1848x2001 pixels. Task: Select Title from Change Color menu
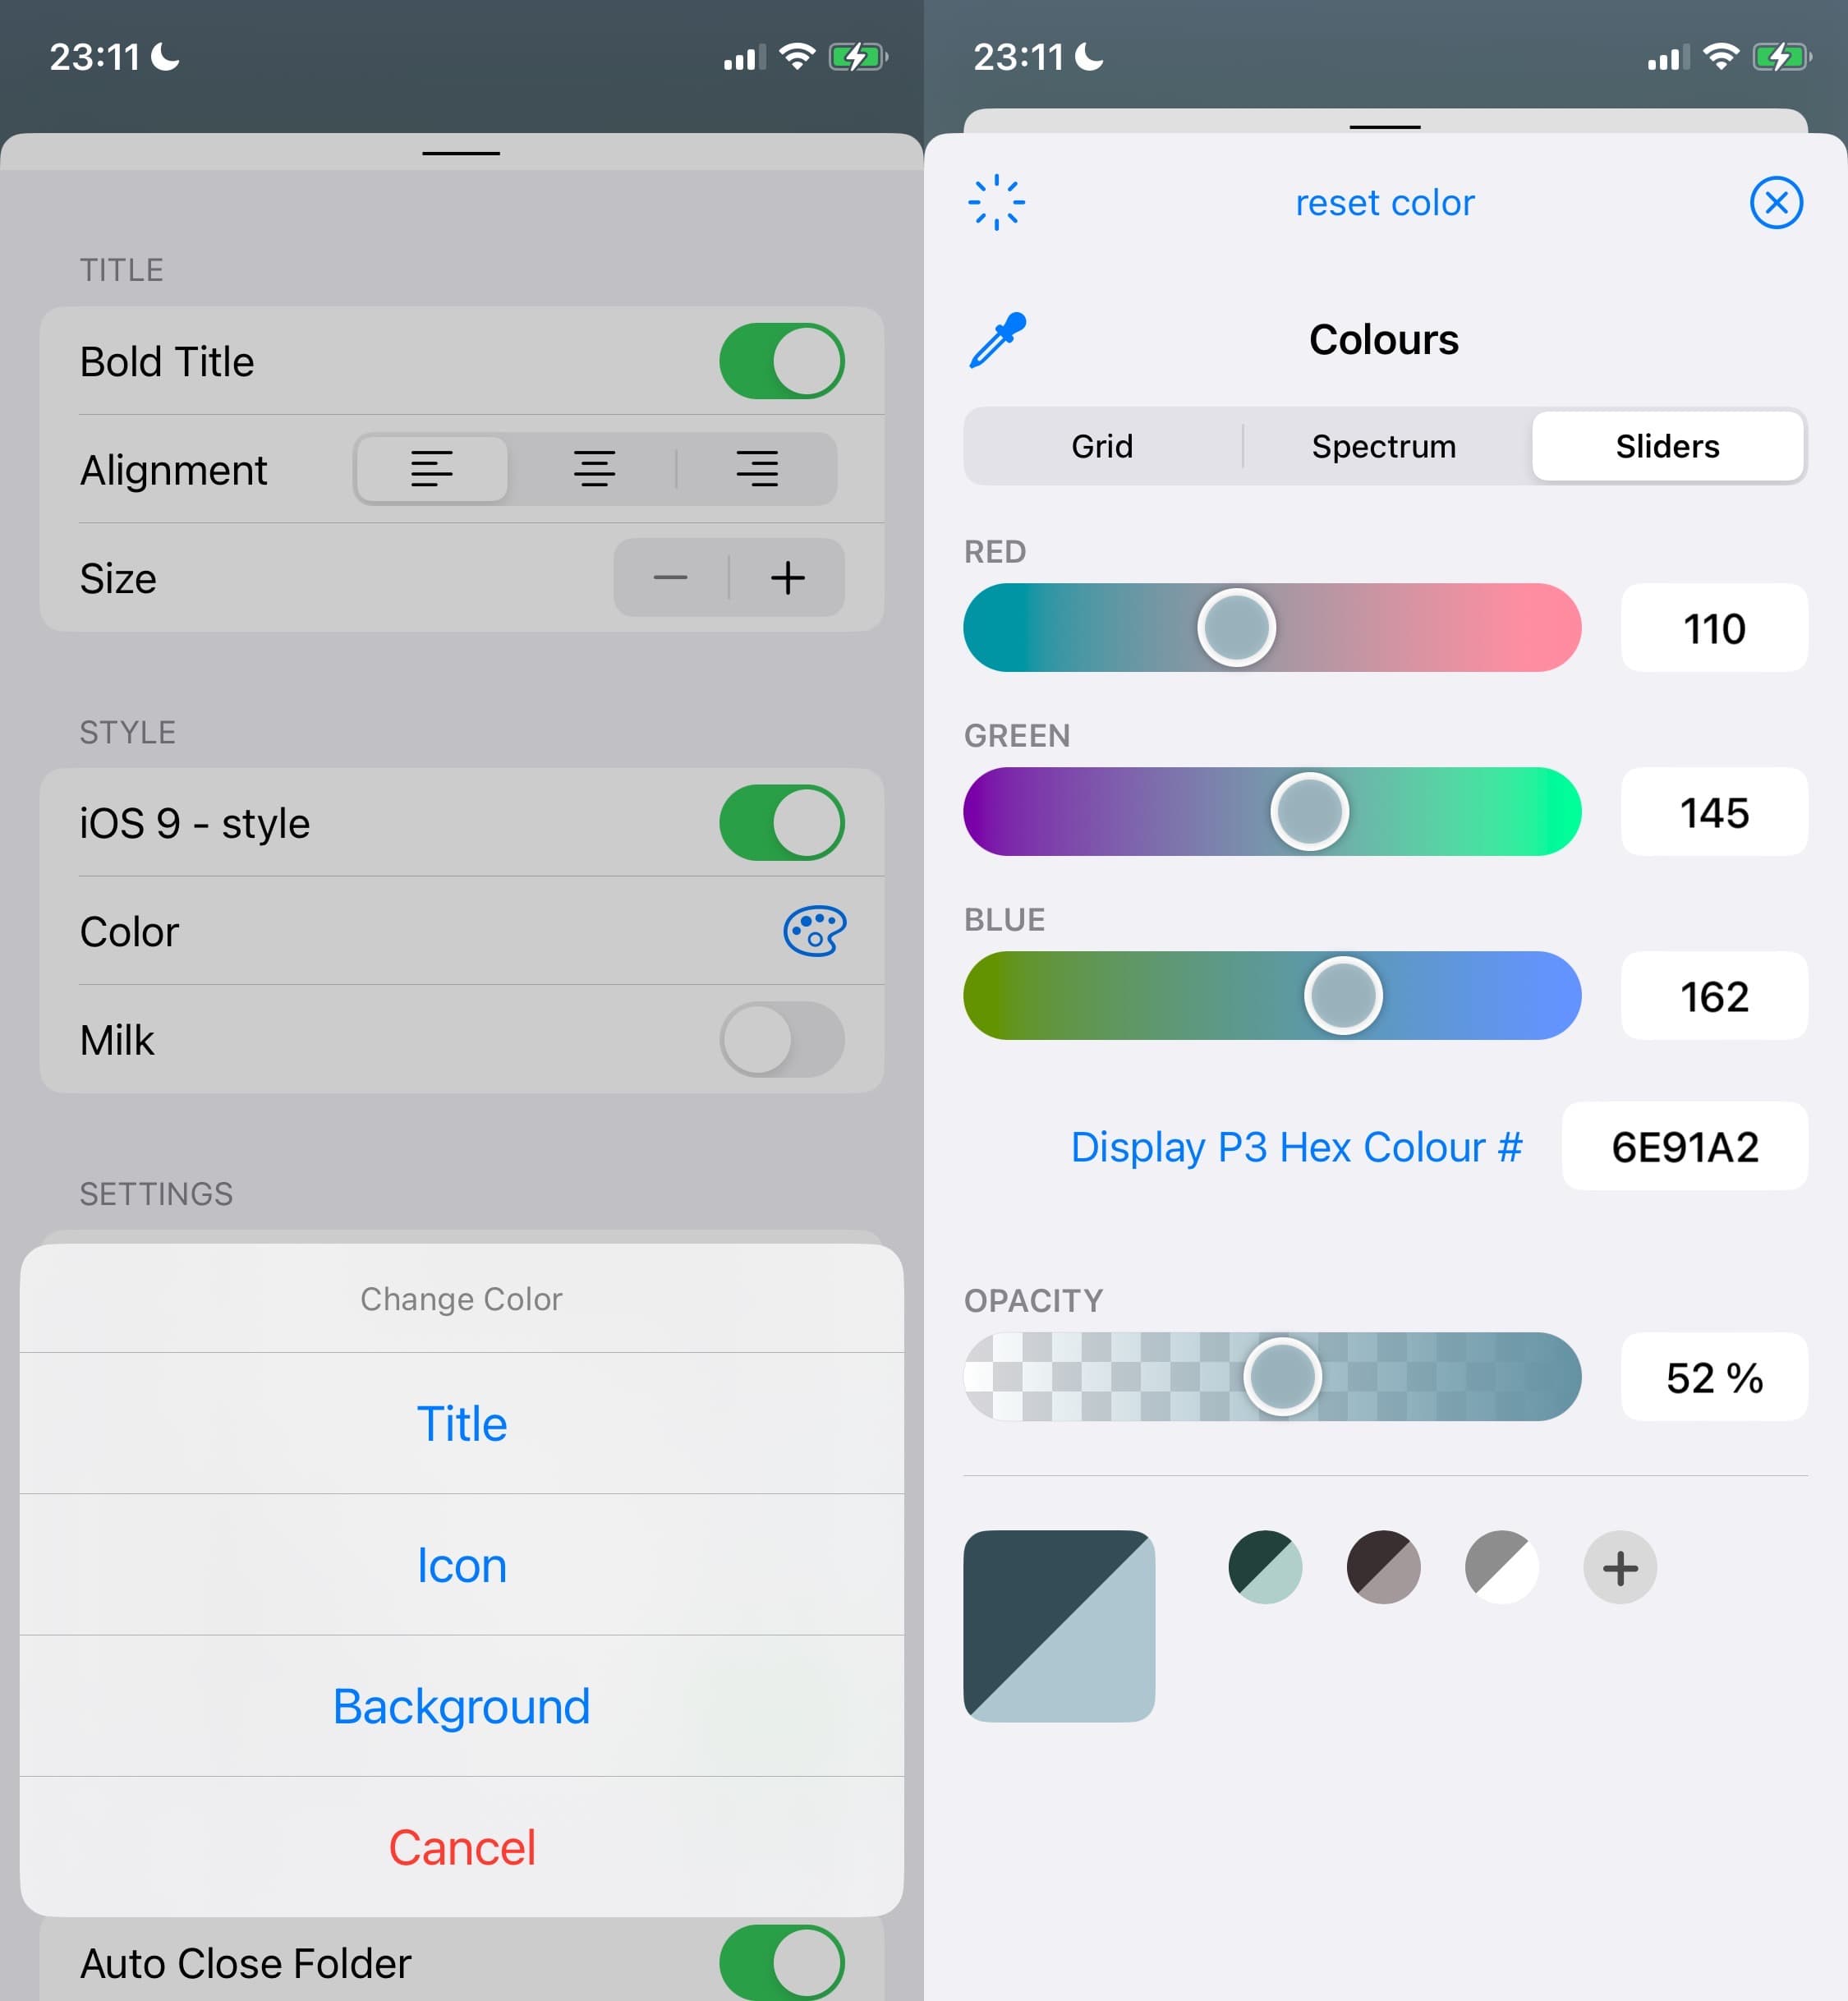coord(462,1424)
